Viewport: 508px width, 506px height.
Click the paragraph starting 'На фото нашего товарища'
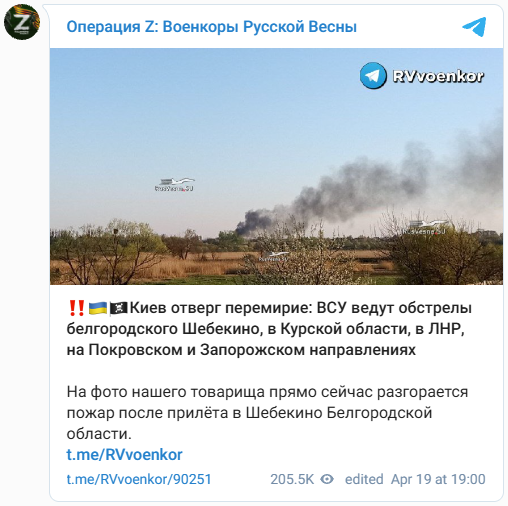pyautogui.click(x=267, y=413)
